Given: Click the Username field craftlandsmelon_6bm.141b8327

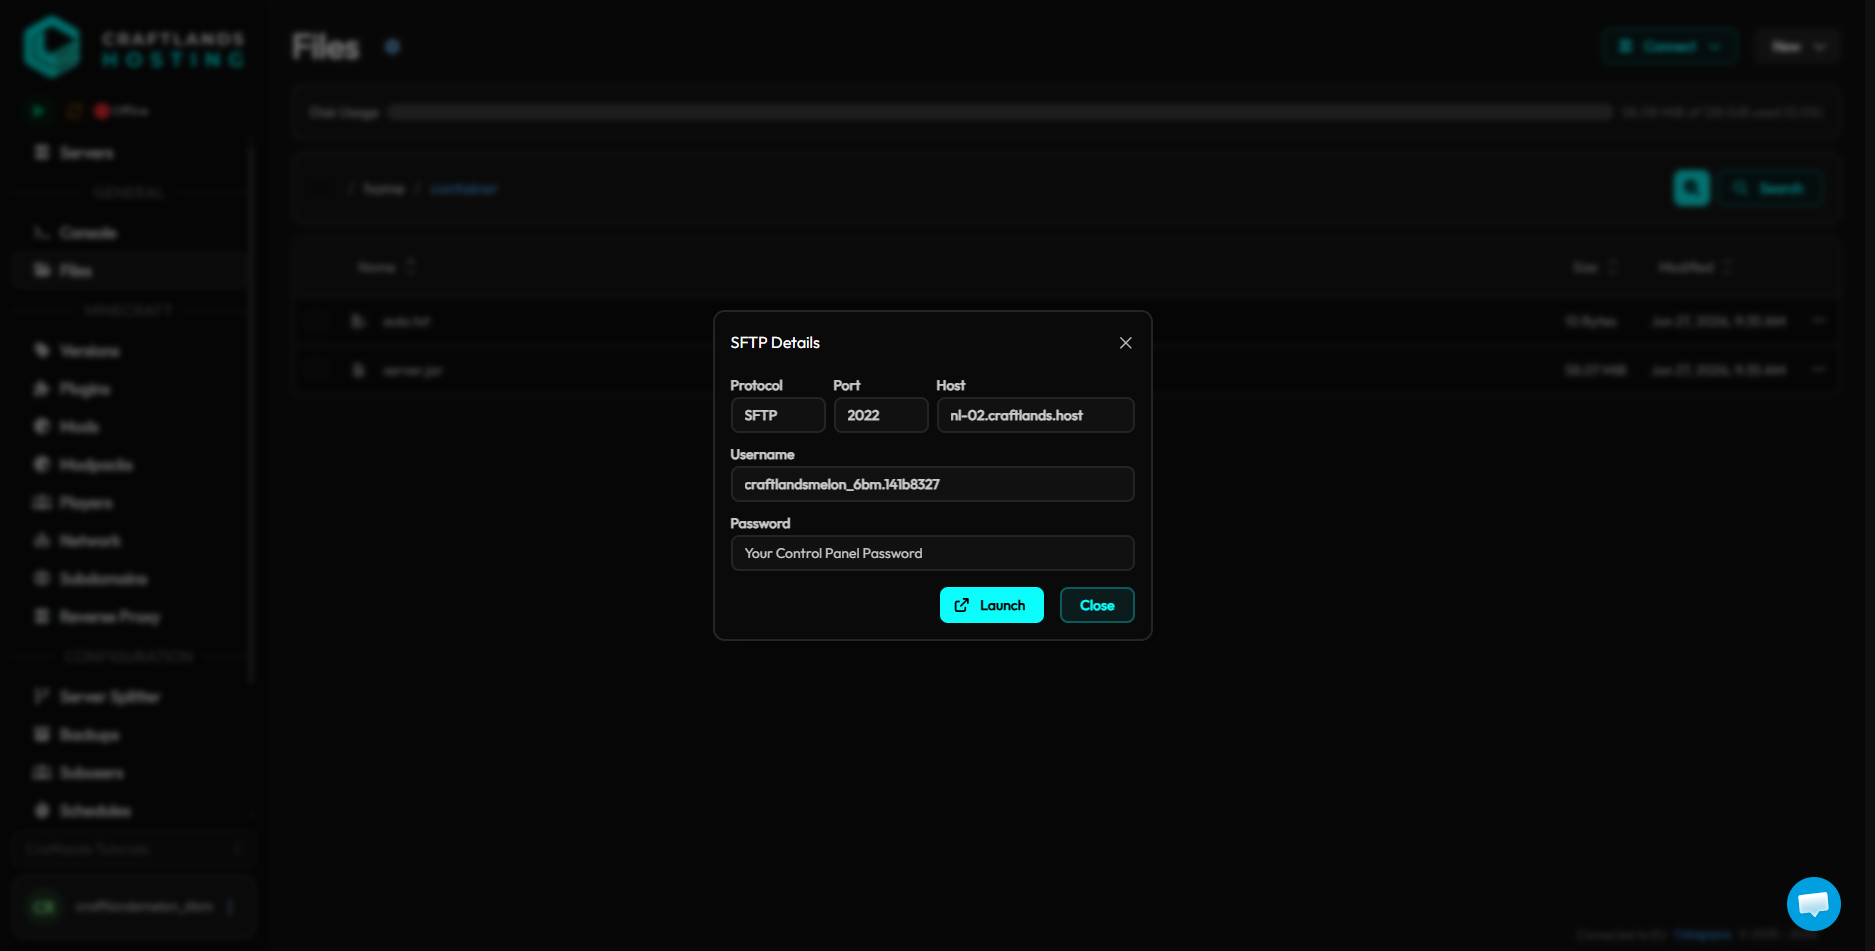Looking at the screenshot, I should pyautogui.click(x=932, y=484).
